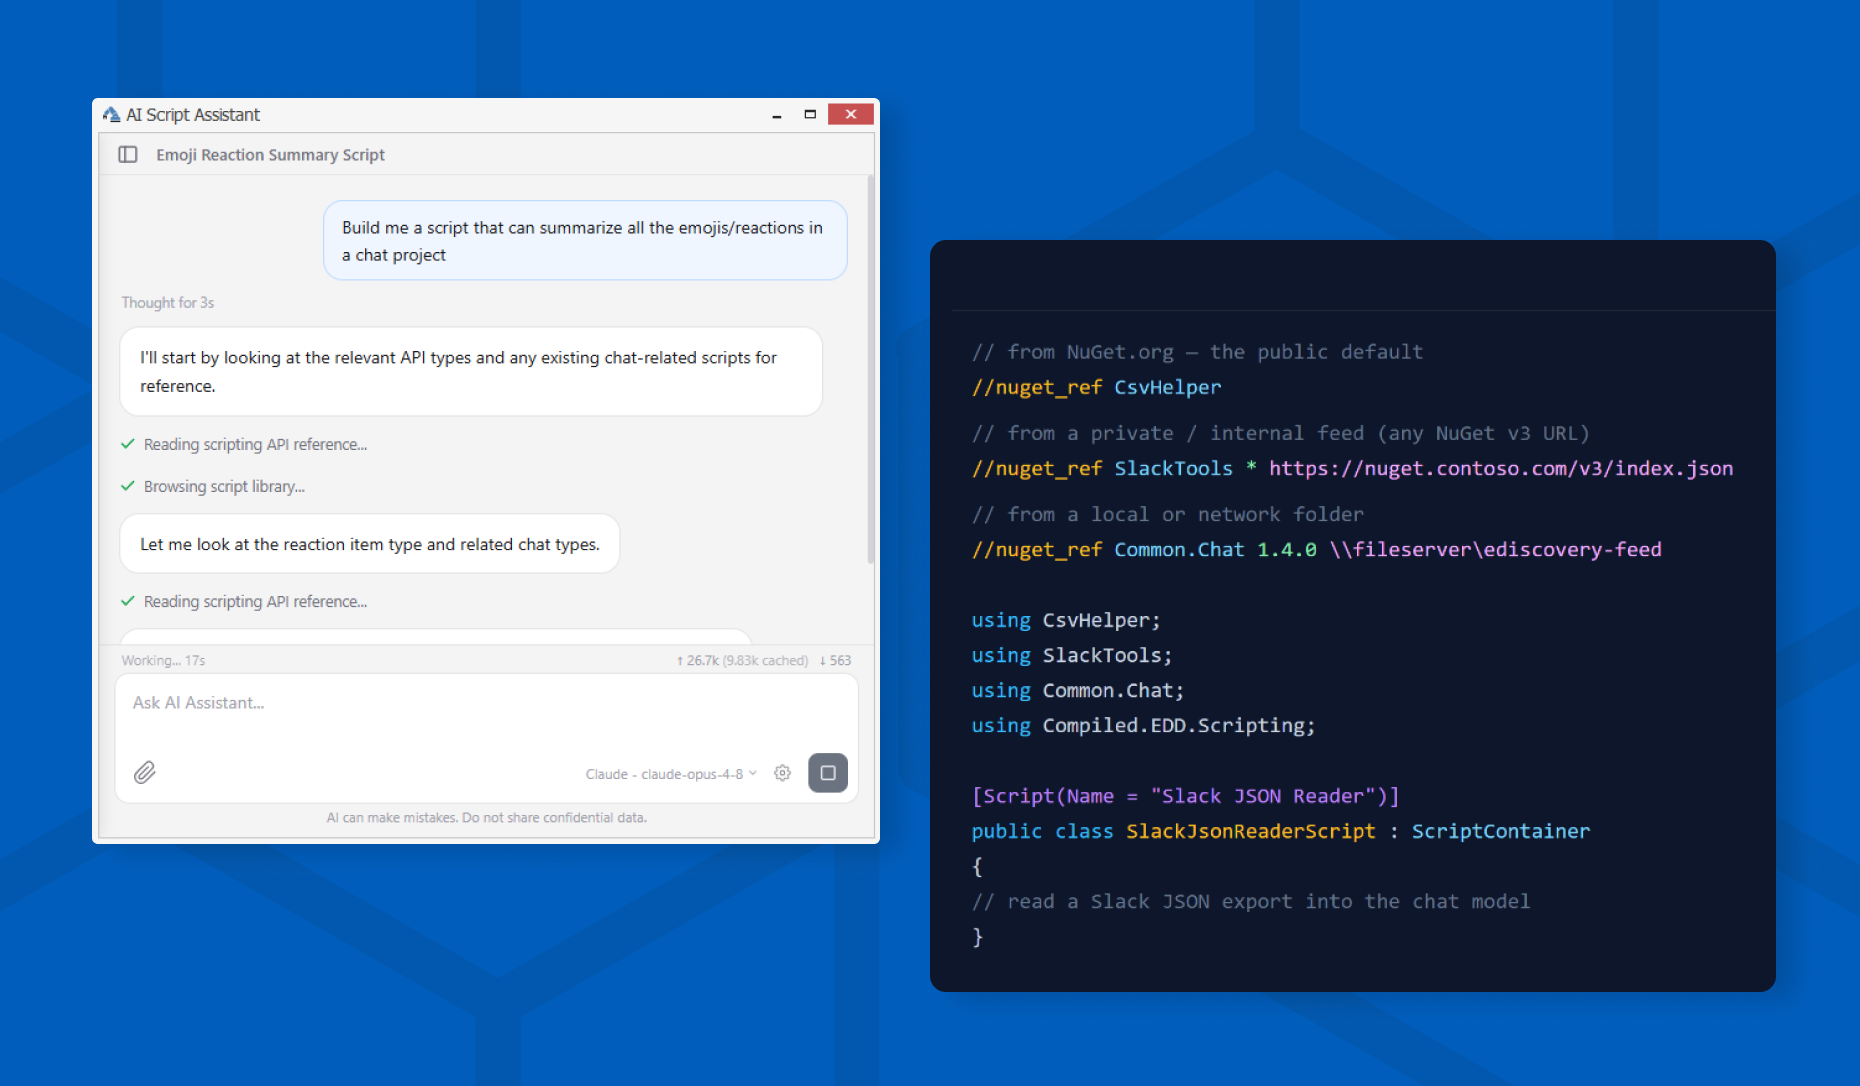The image size is (1860, 1086).
Task: Click the paperclip attach file icon
Action: click(x=145, y=772)
